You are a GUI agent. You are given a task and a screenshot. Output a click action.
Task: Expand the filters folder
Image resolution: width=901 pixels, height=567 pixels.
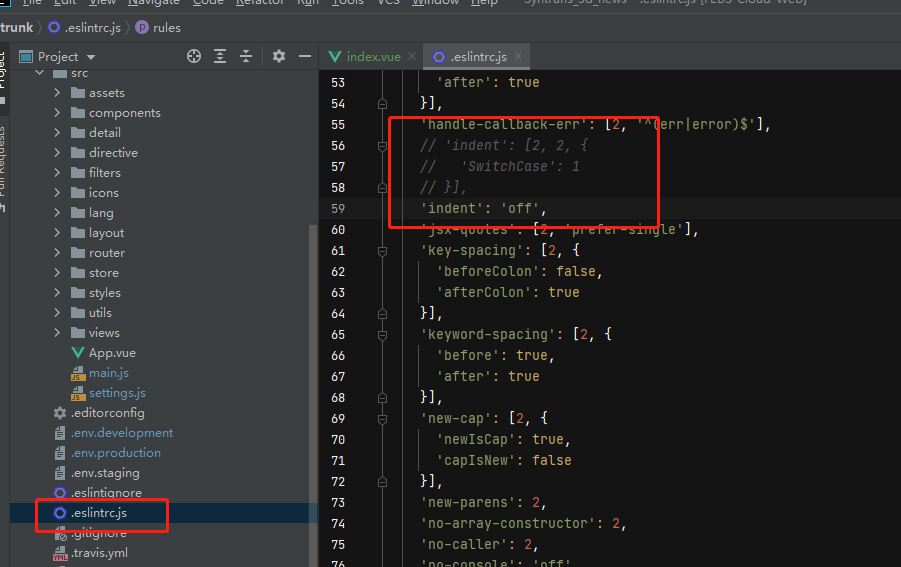(x=57, y=172)
